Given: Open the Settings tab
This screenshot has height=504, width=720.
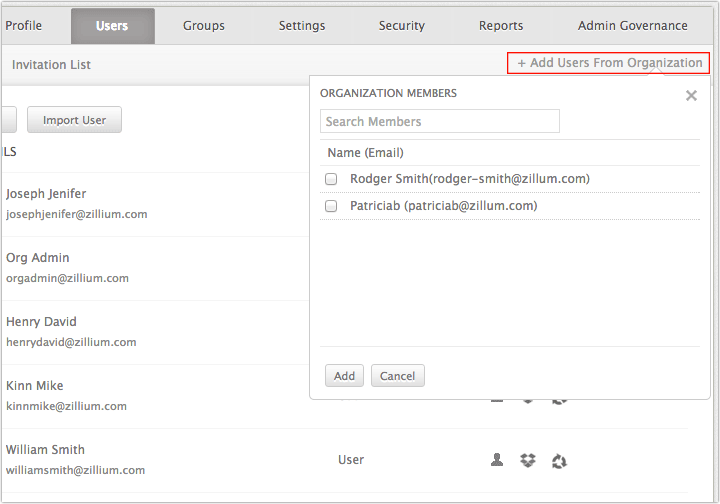Looking at the screenshot, I should tap(302, 26).
